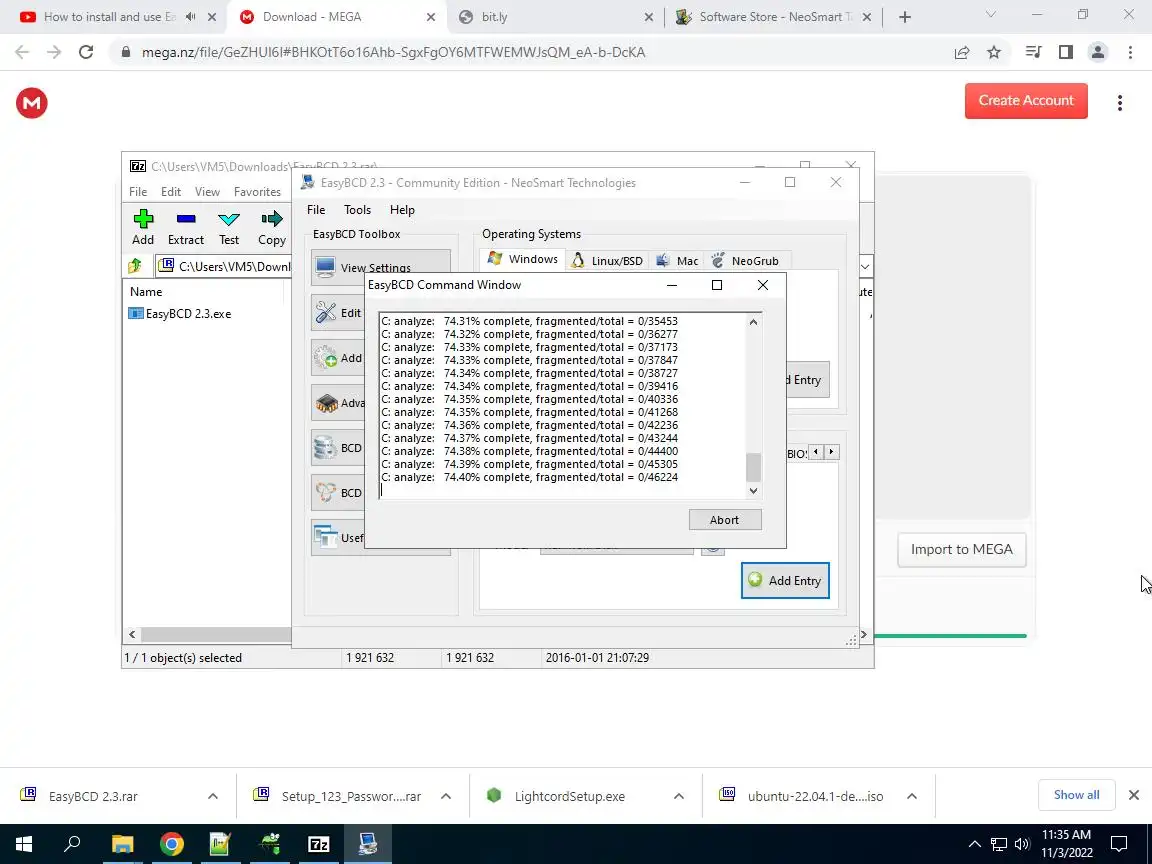Click the Edit Boot Menu wrench icon
This screenshot has height=864, width=1152.
coord(325,312)
